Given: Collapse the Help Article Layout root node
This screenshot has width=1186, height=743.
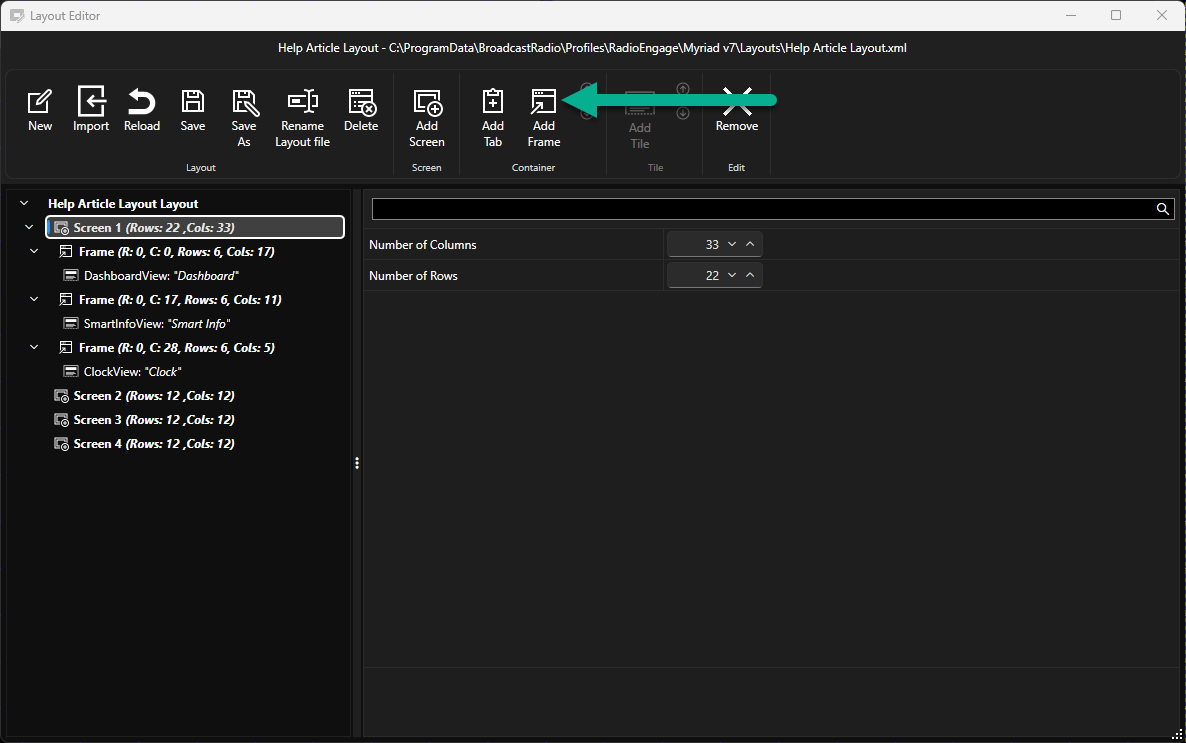Looking at the screenshot, I should (24, 204).
